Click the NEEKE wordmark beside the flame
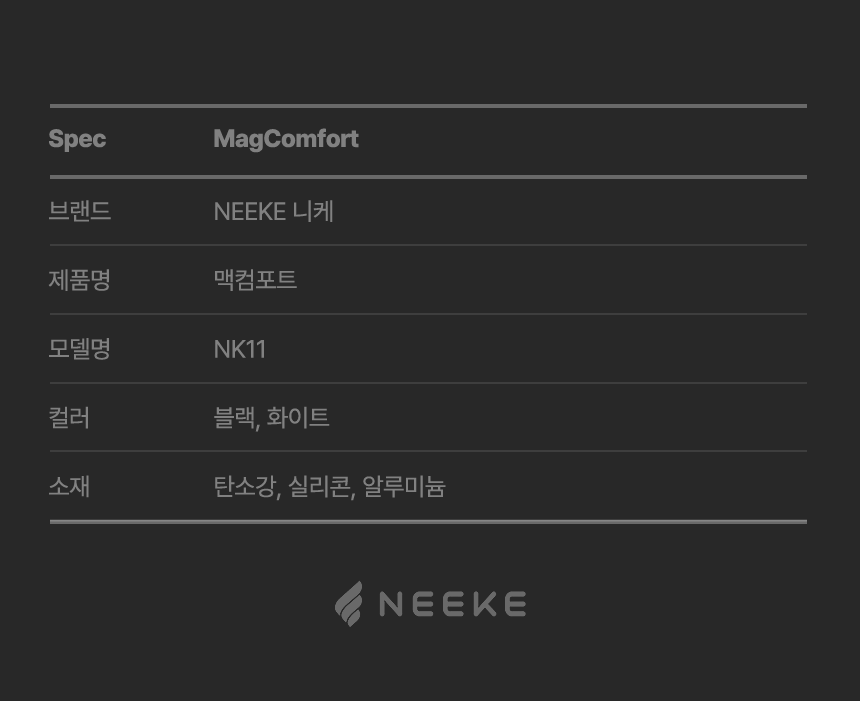 tap(452, 604)
